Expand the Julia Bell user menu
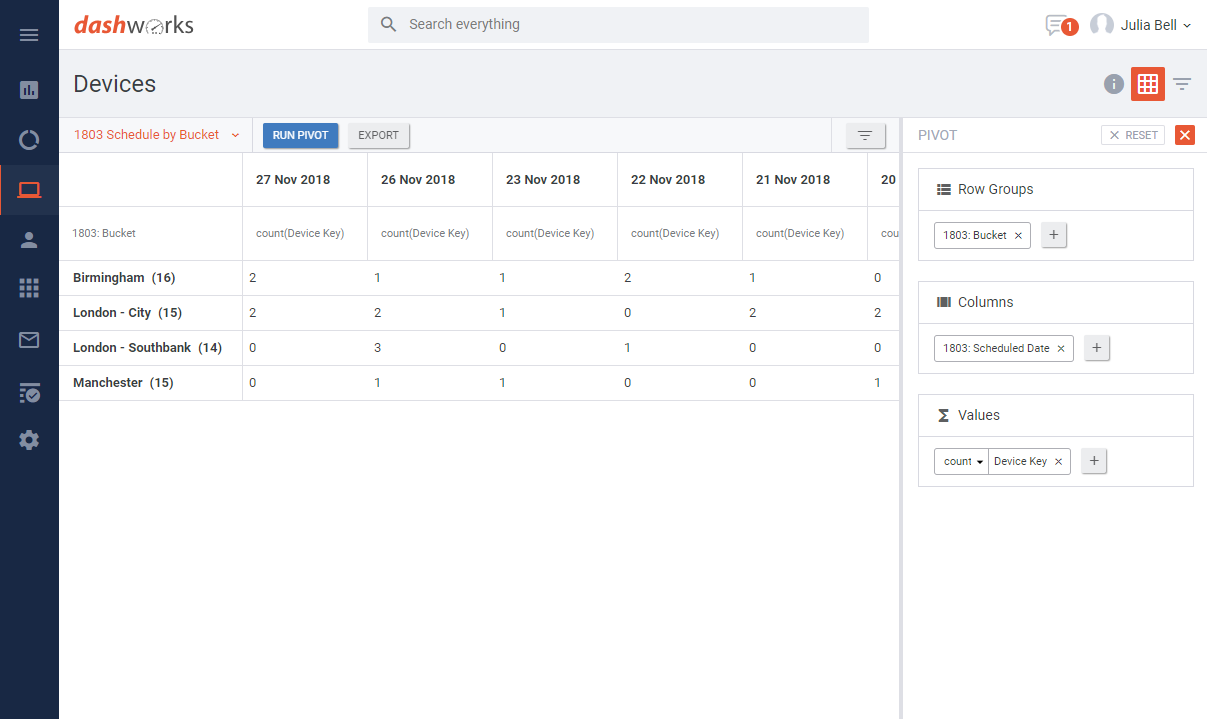 1156,25
